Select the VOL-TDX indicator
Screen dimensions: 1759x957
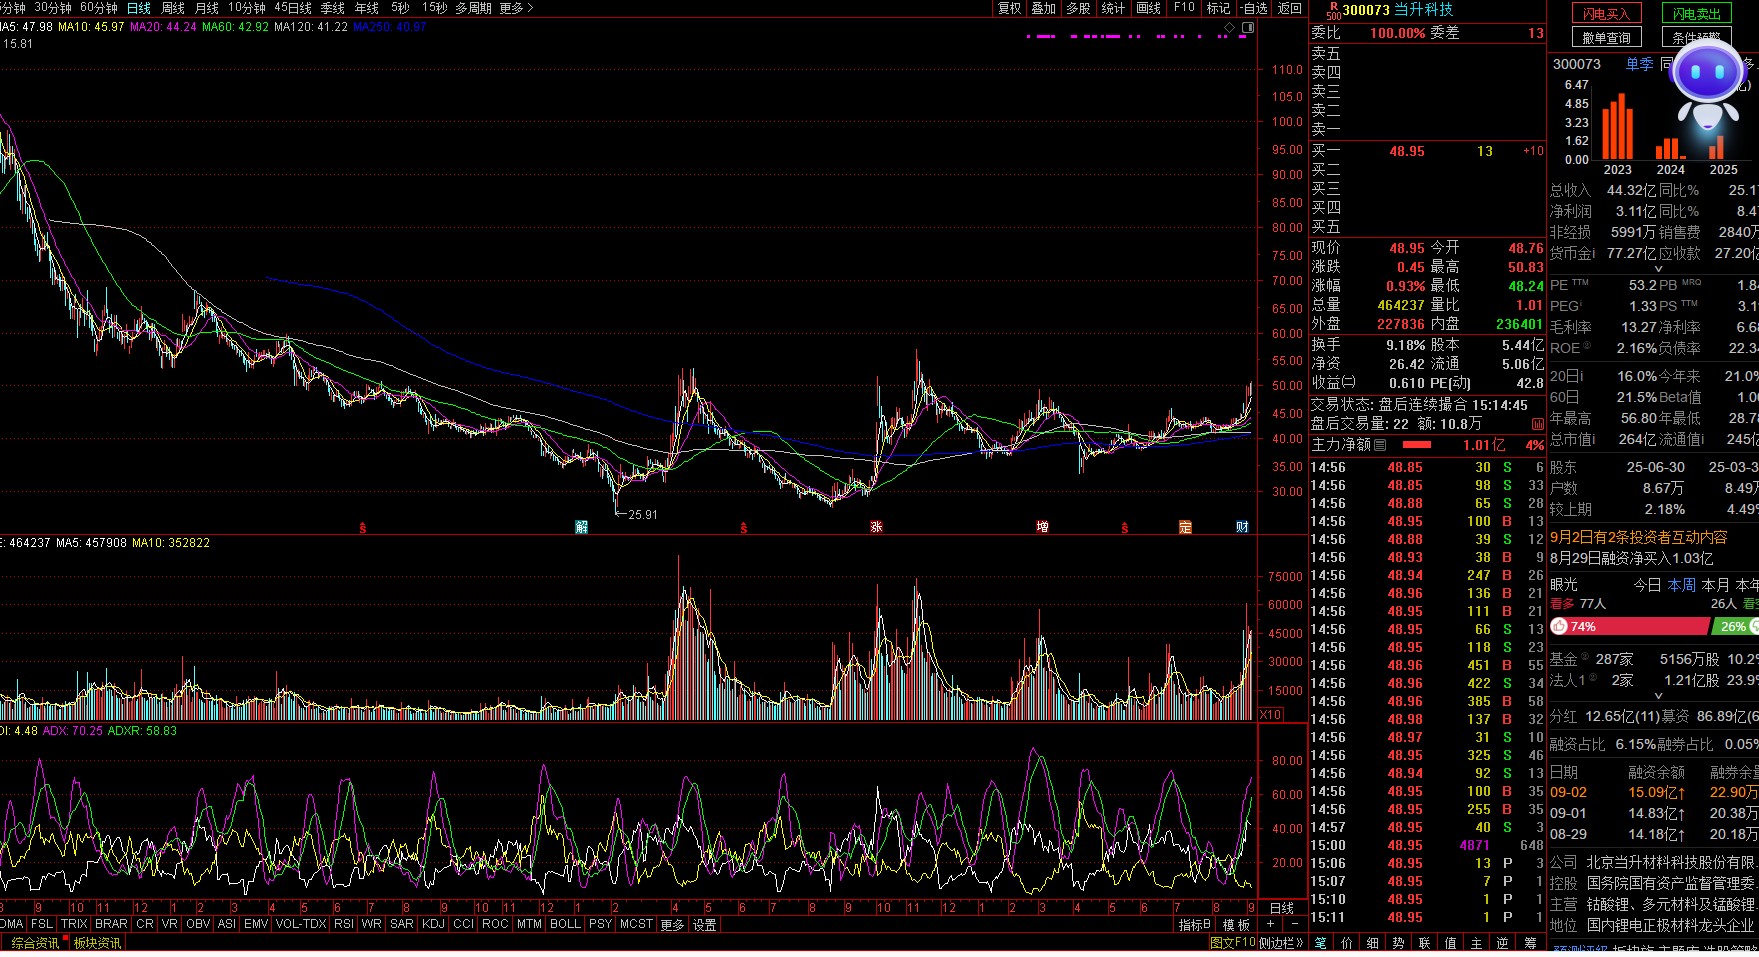[300, 924]
